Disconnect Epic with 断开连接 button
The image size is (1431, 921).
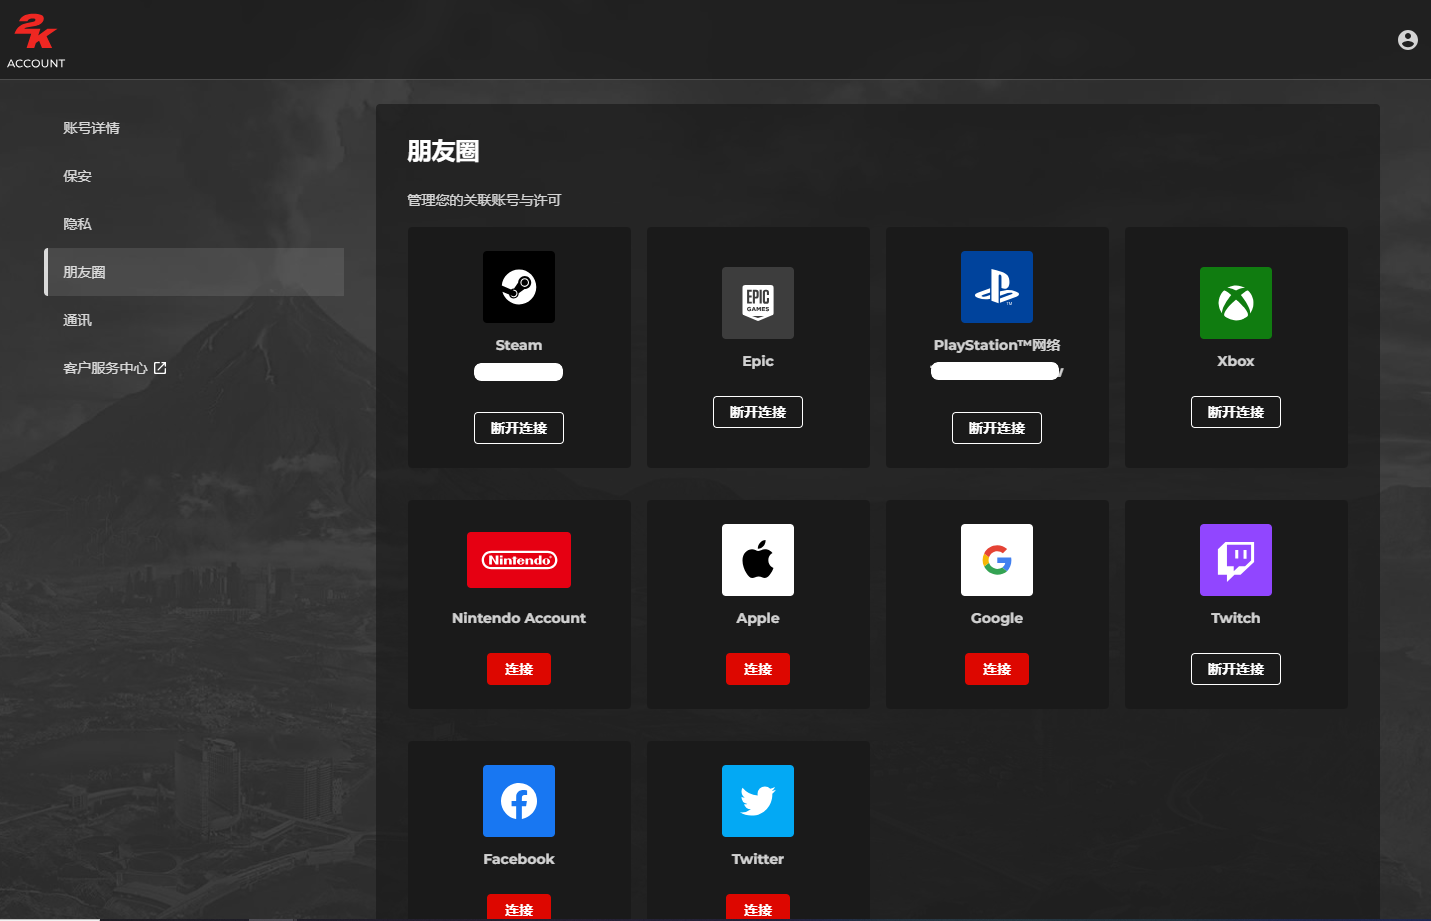pos(758,412)
